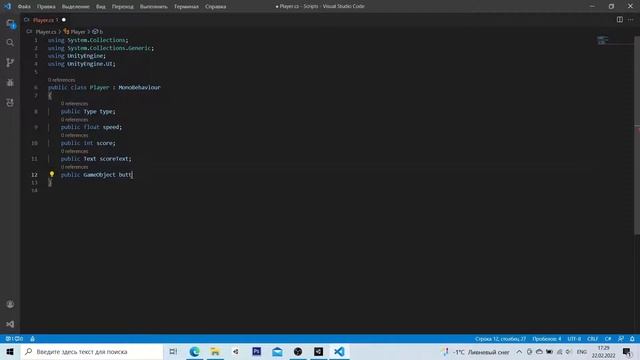The image size is (640, 360).
Task: Change file encoding UTF-8
Action: (x=574, y=339)
